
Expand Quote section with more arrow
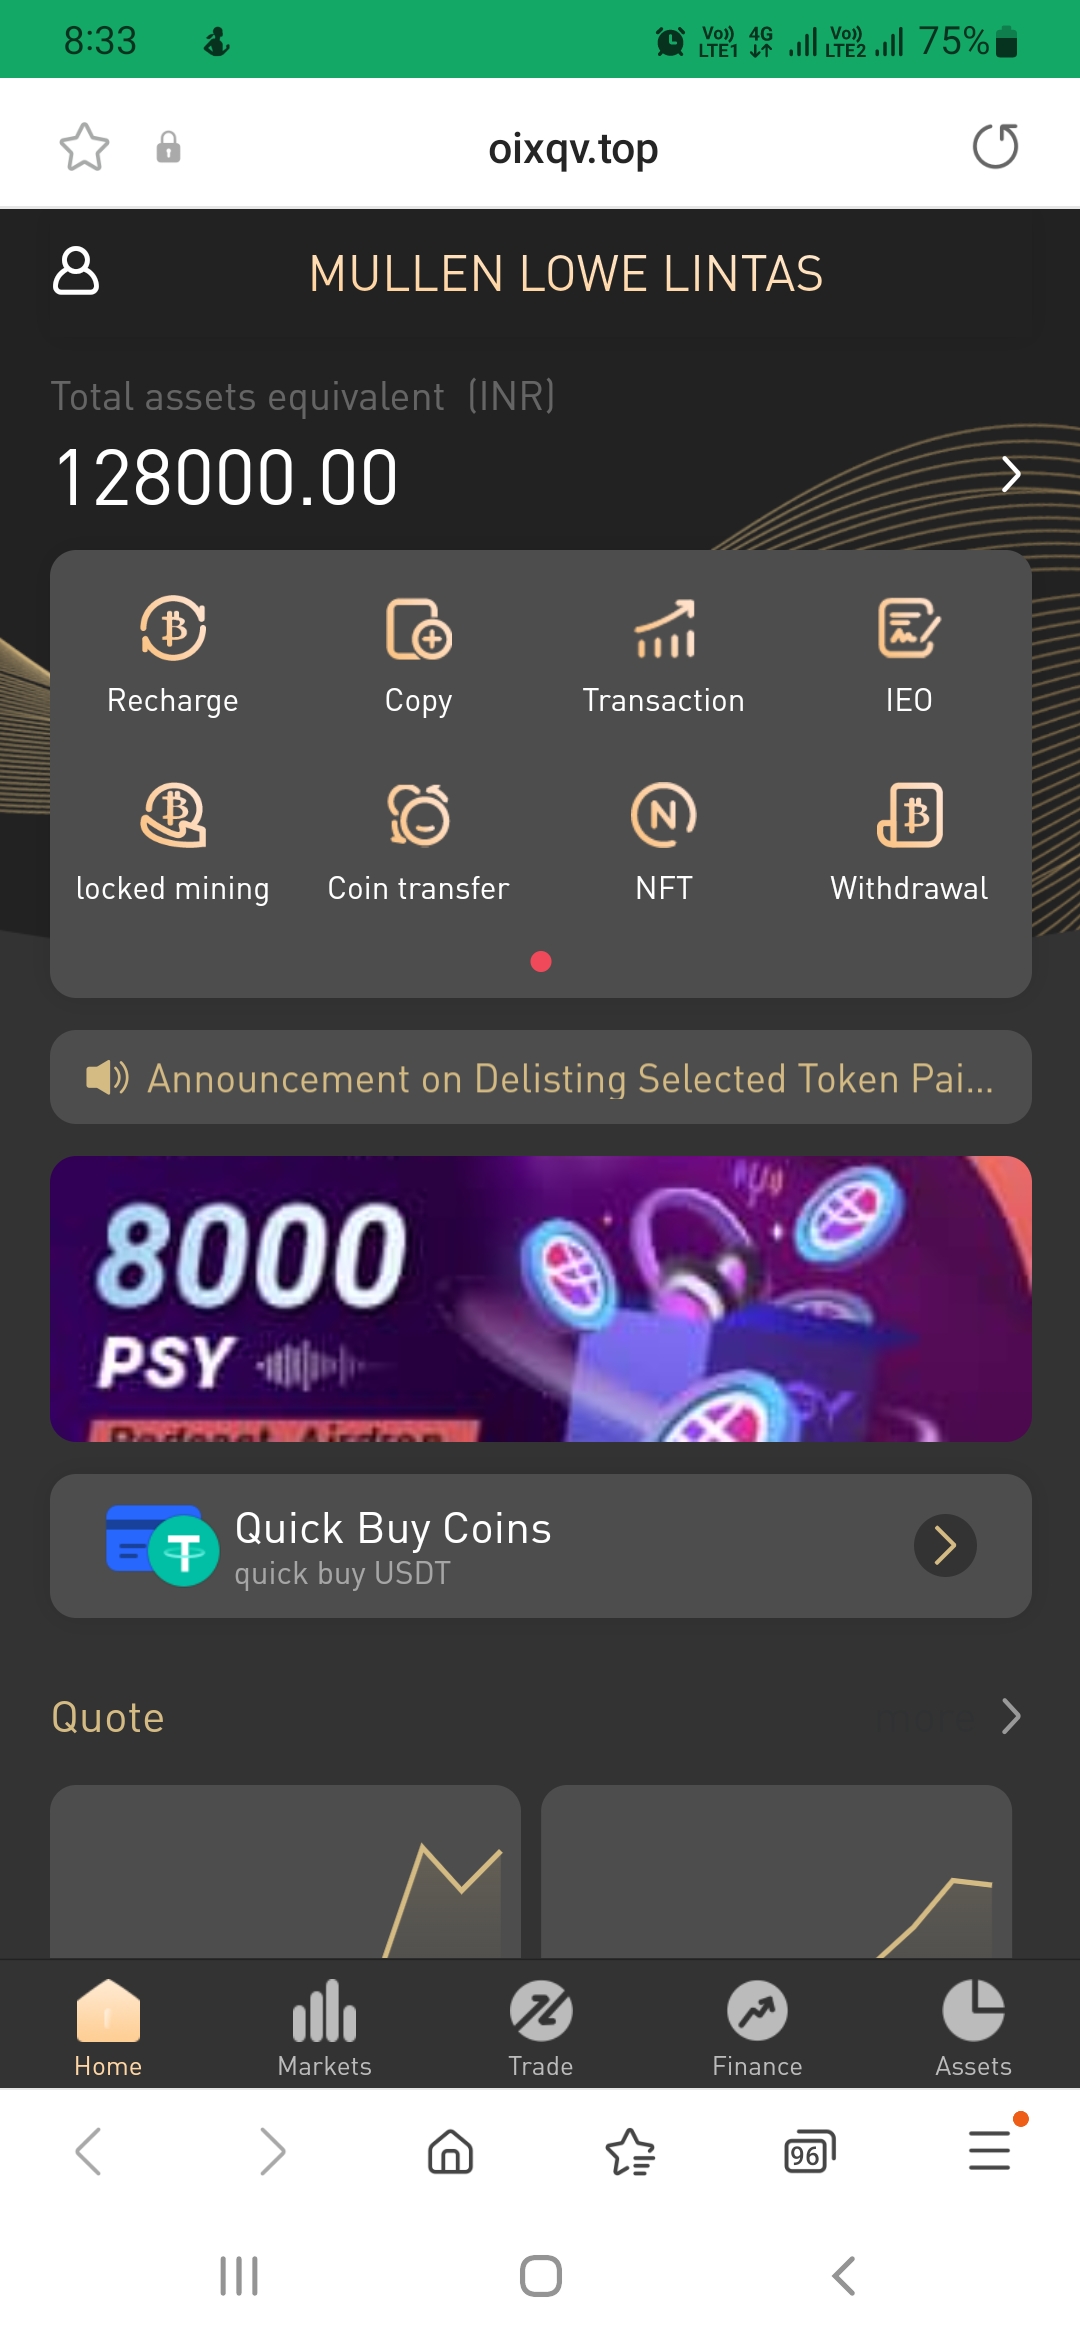point(1011,1716)
